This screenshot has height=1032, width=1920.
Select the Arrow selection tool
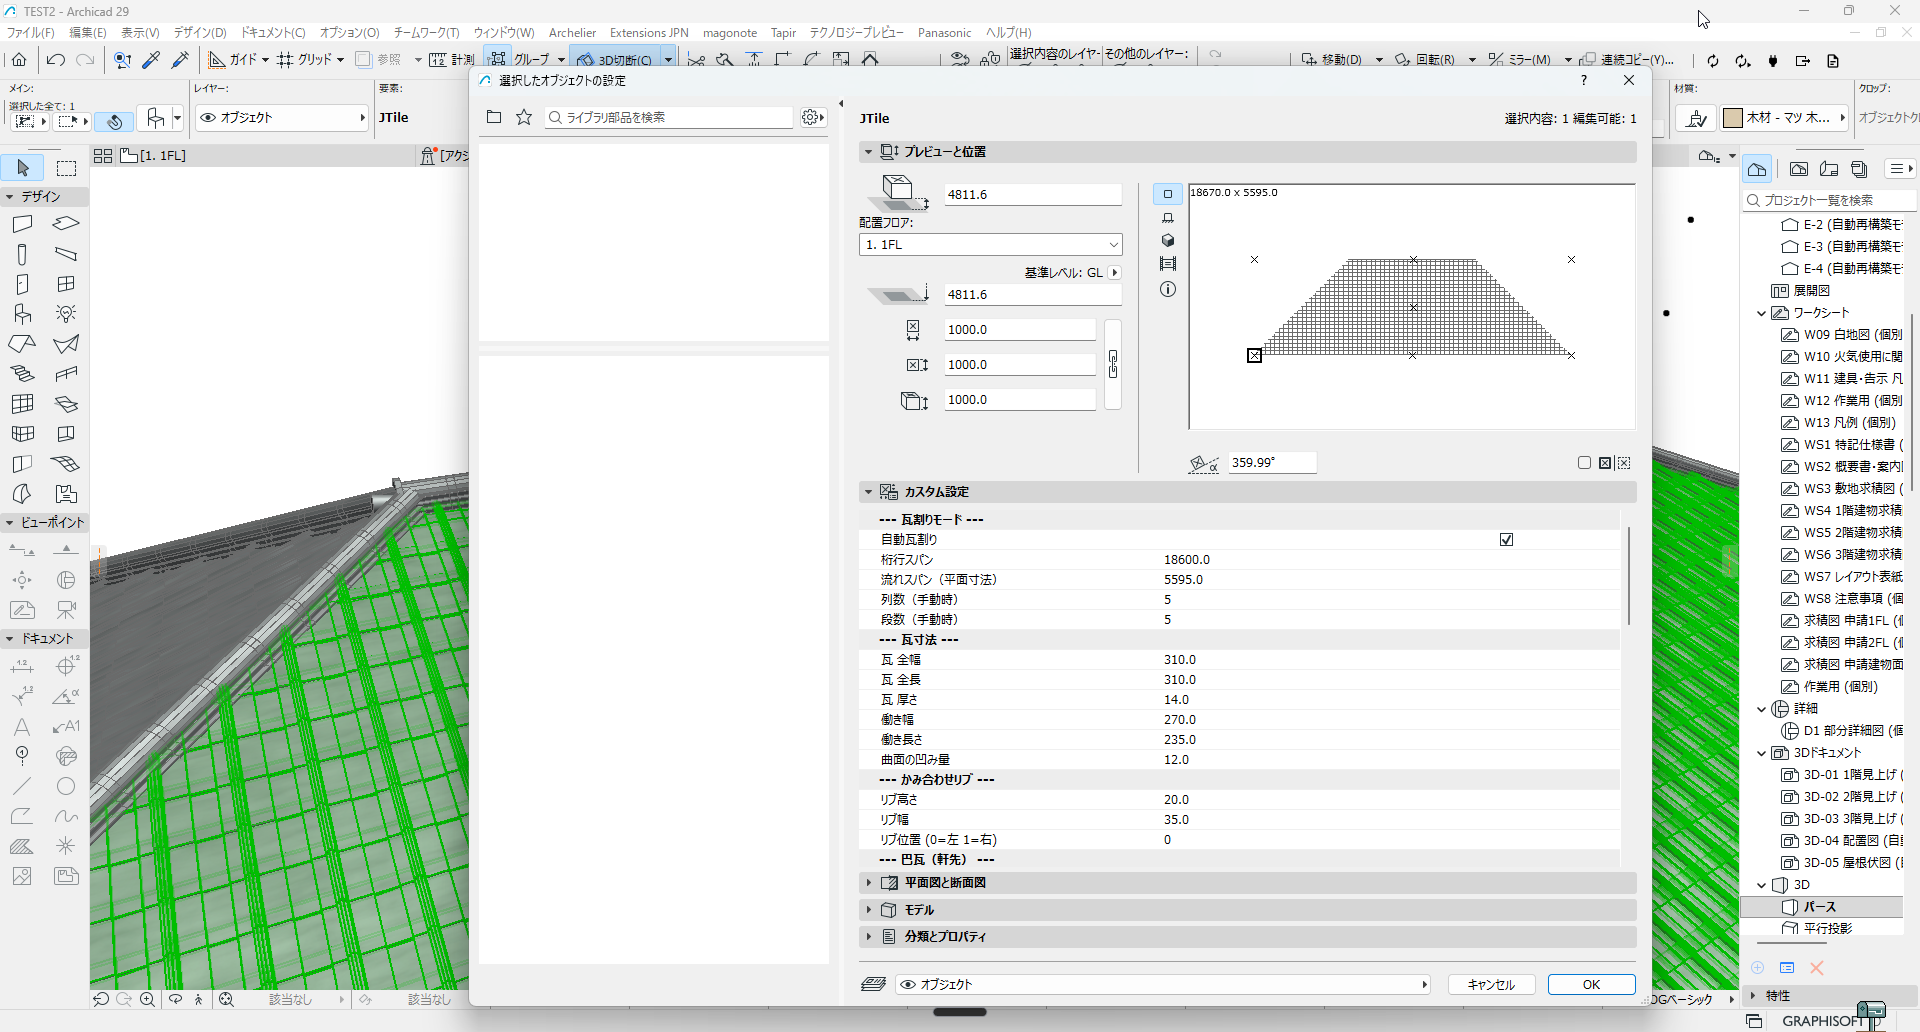tap(23, 168)
